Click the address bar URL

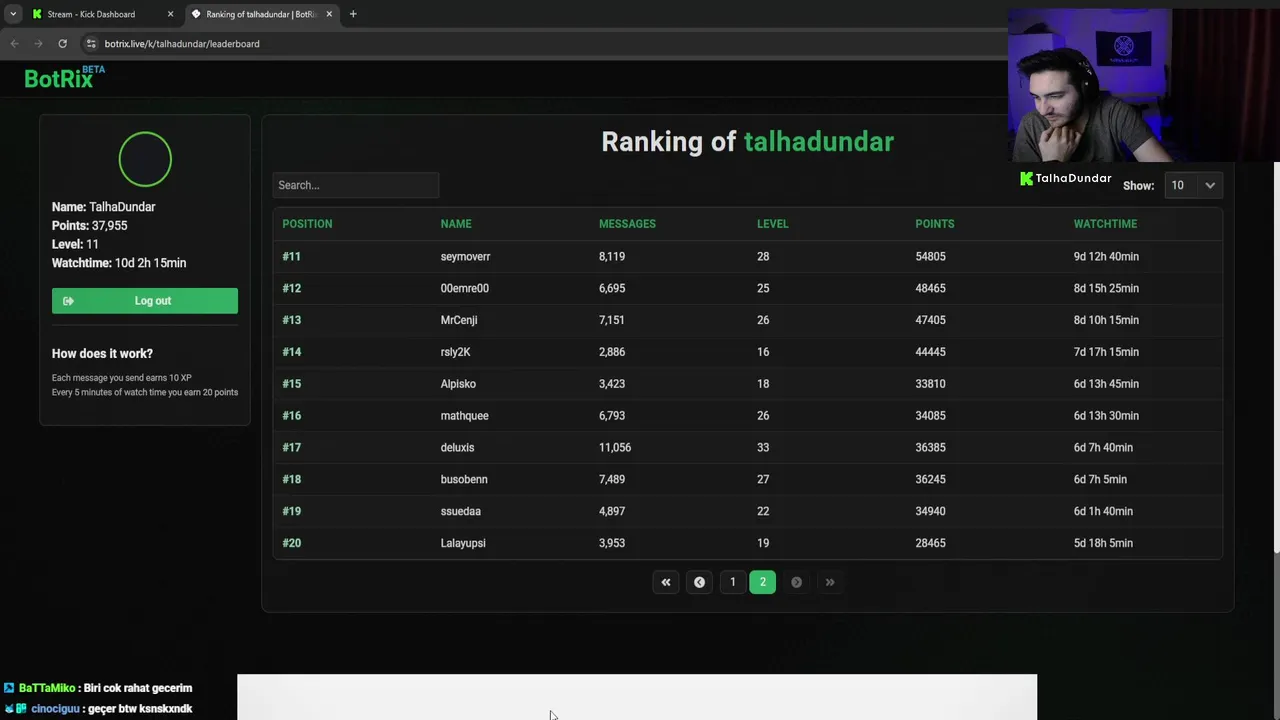[182, 43]
